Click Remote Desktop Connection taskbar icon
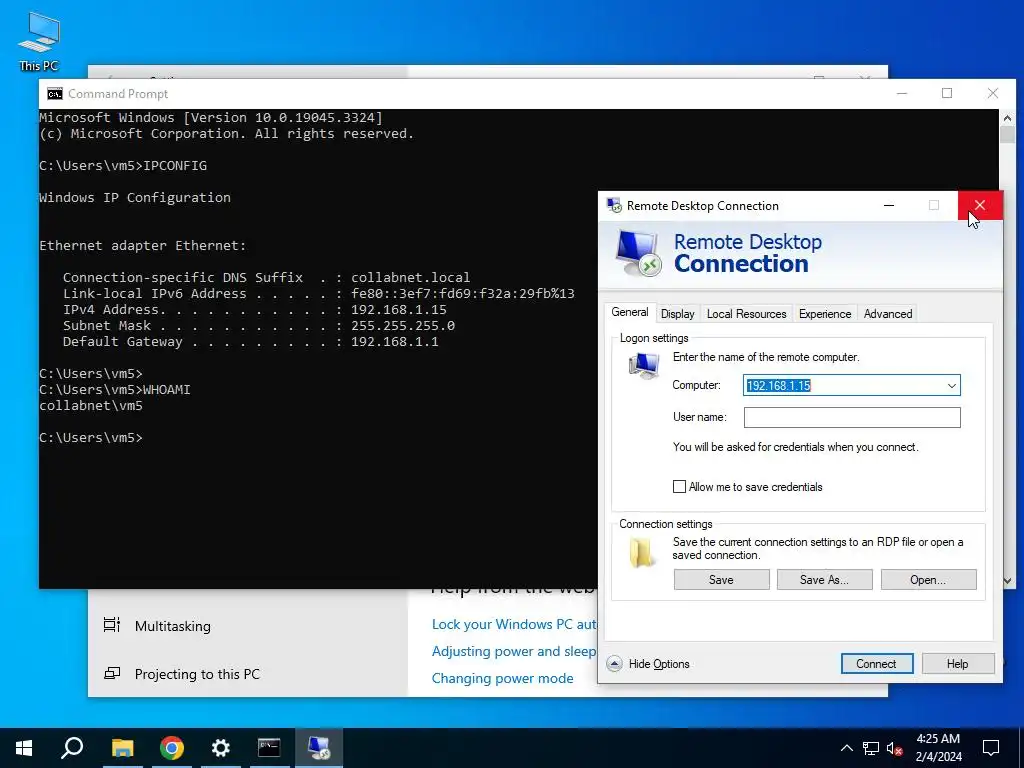This screenshot has width=1024, height=768. (319, 748)
